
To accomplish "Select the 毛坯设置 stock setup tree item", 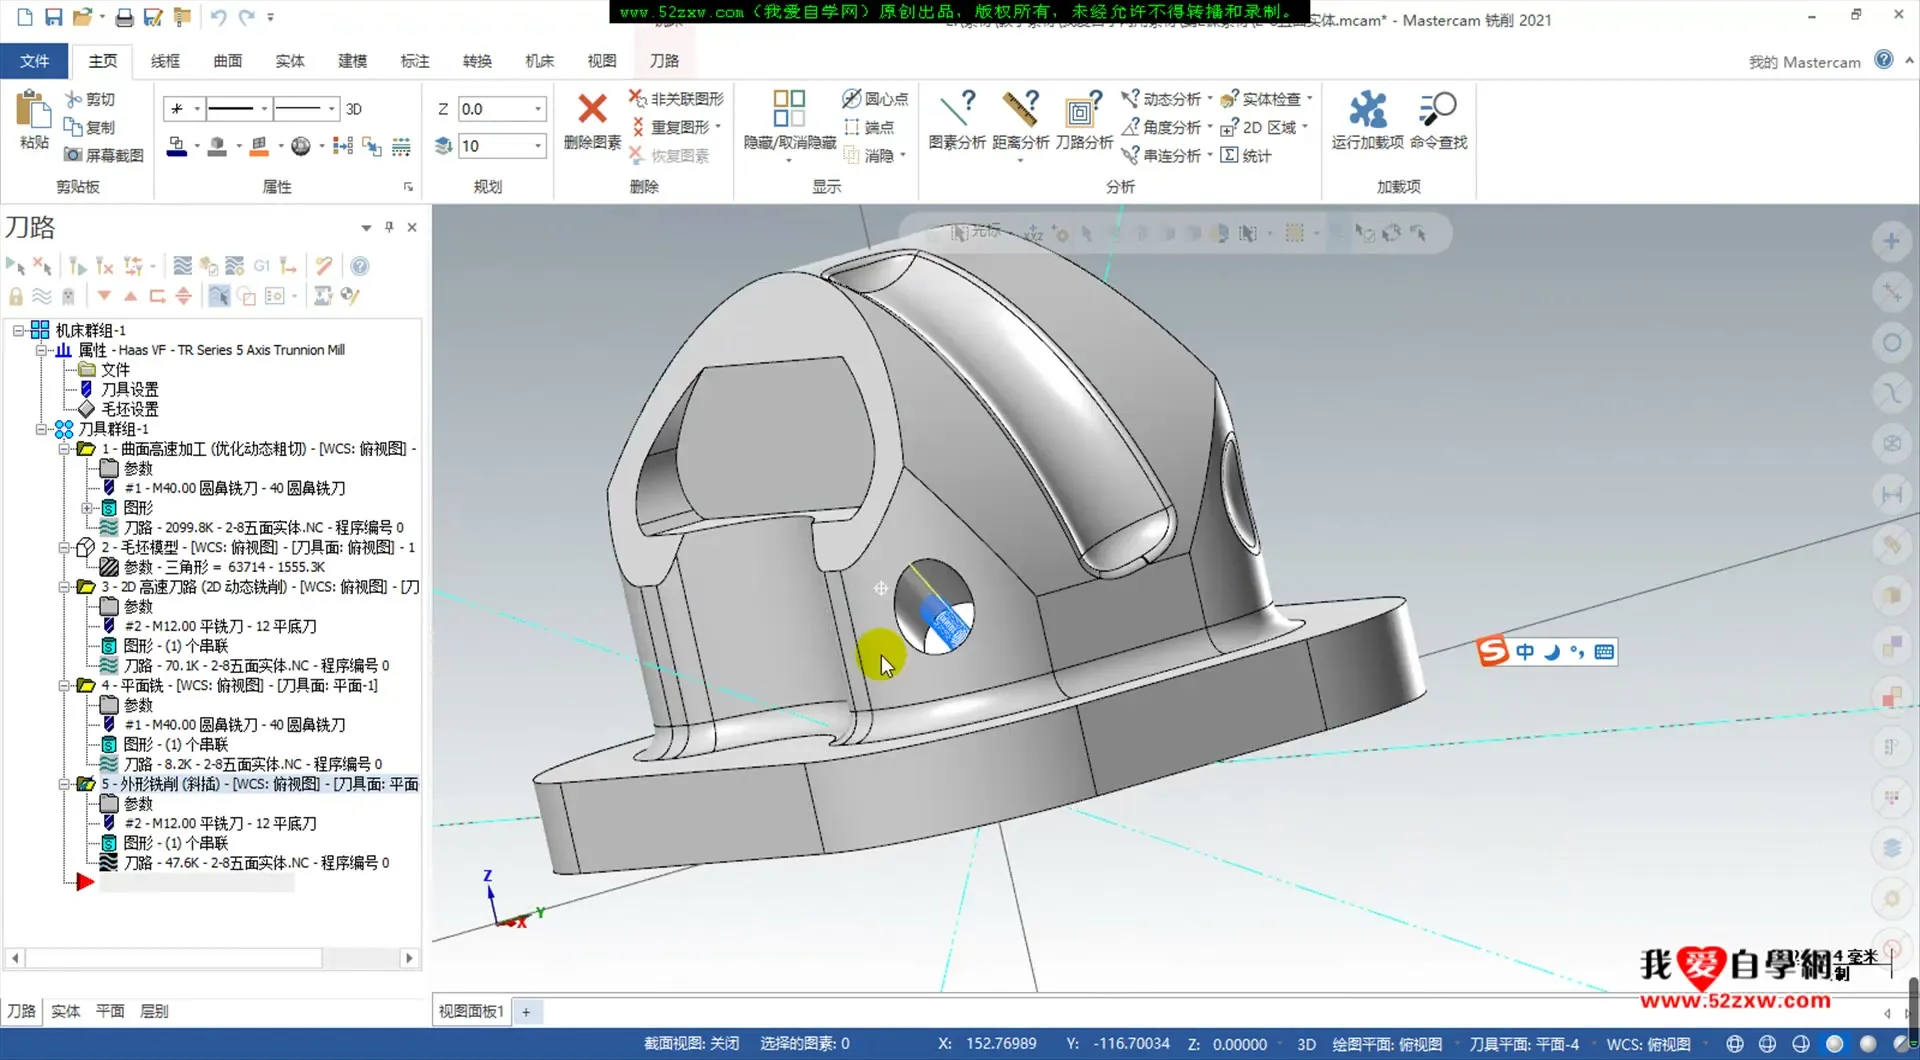I will [129, 409].
